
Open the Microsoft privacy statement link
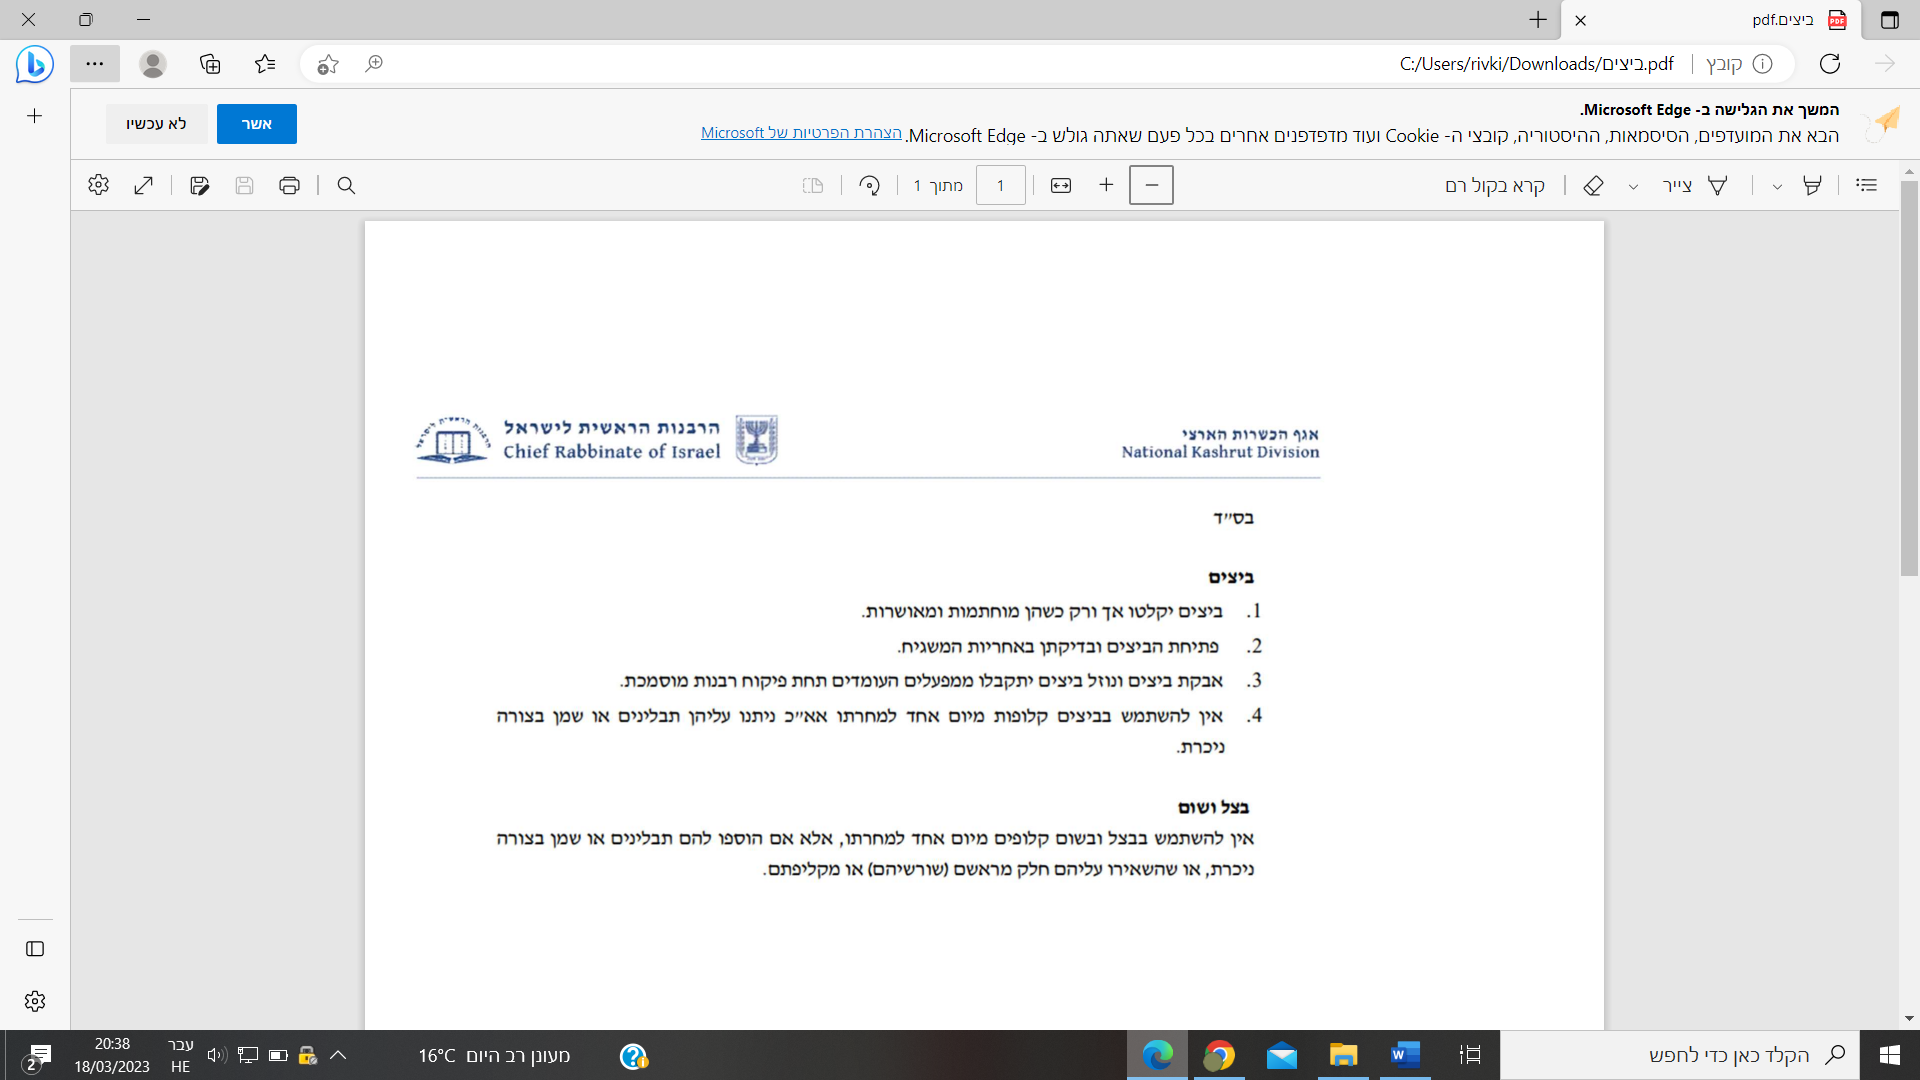pyautogui.click(x=801, y=133)
